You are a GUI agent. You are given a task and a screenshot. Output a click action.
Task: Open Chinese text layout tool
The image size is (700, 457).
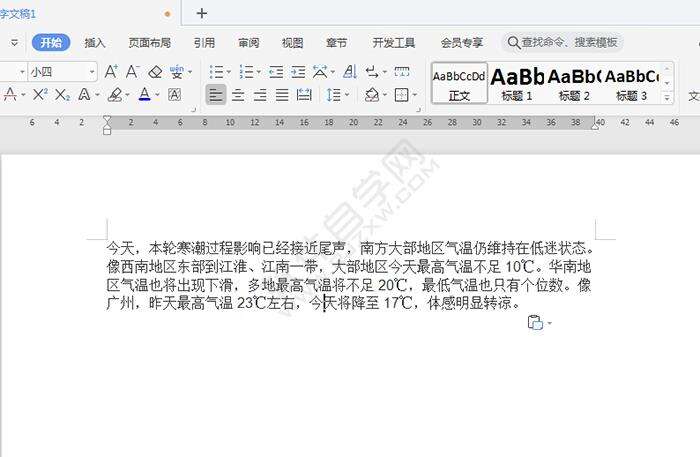click(x=320, y=72)
